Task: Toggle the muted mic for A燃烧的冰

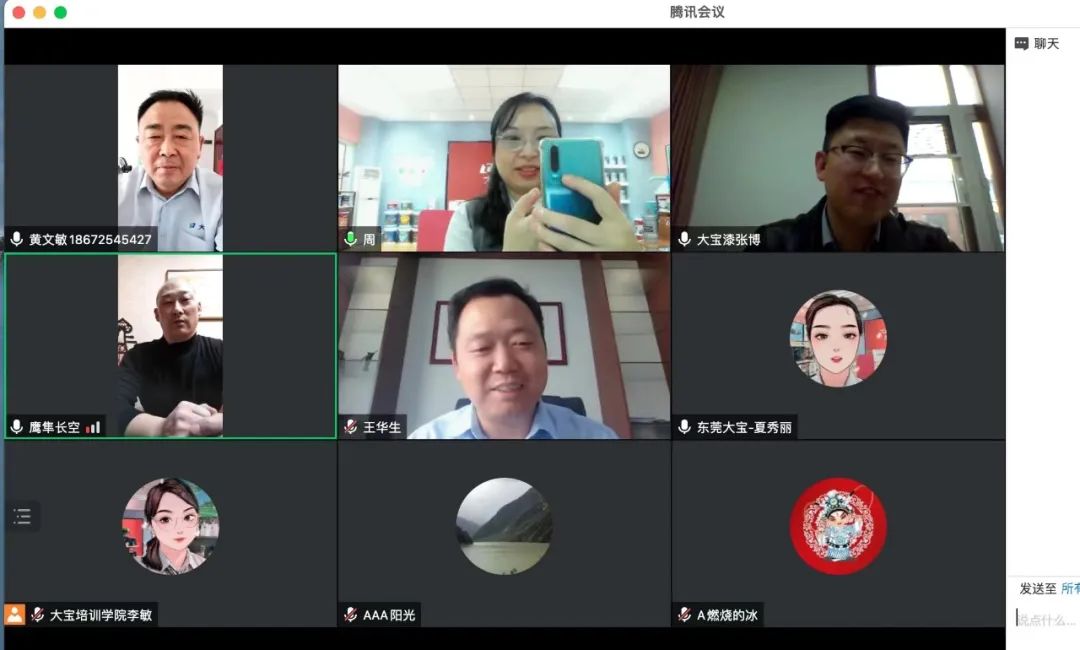Action: (684, 614)
